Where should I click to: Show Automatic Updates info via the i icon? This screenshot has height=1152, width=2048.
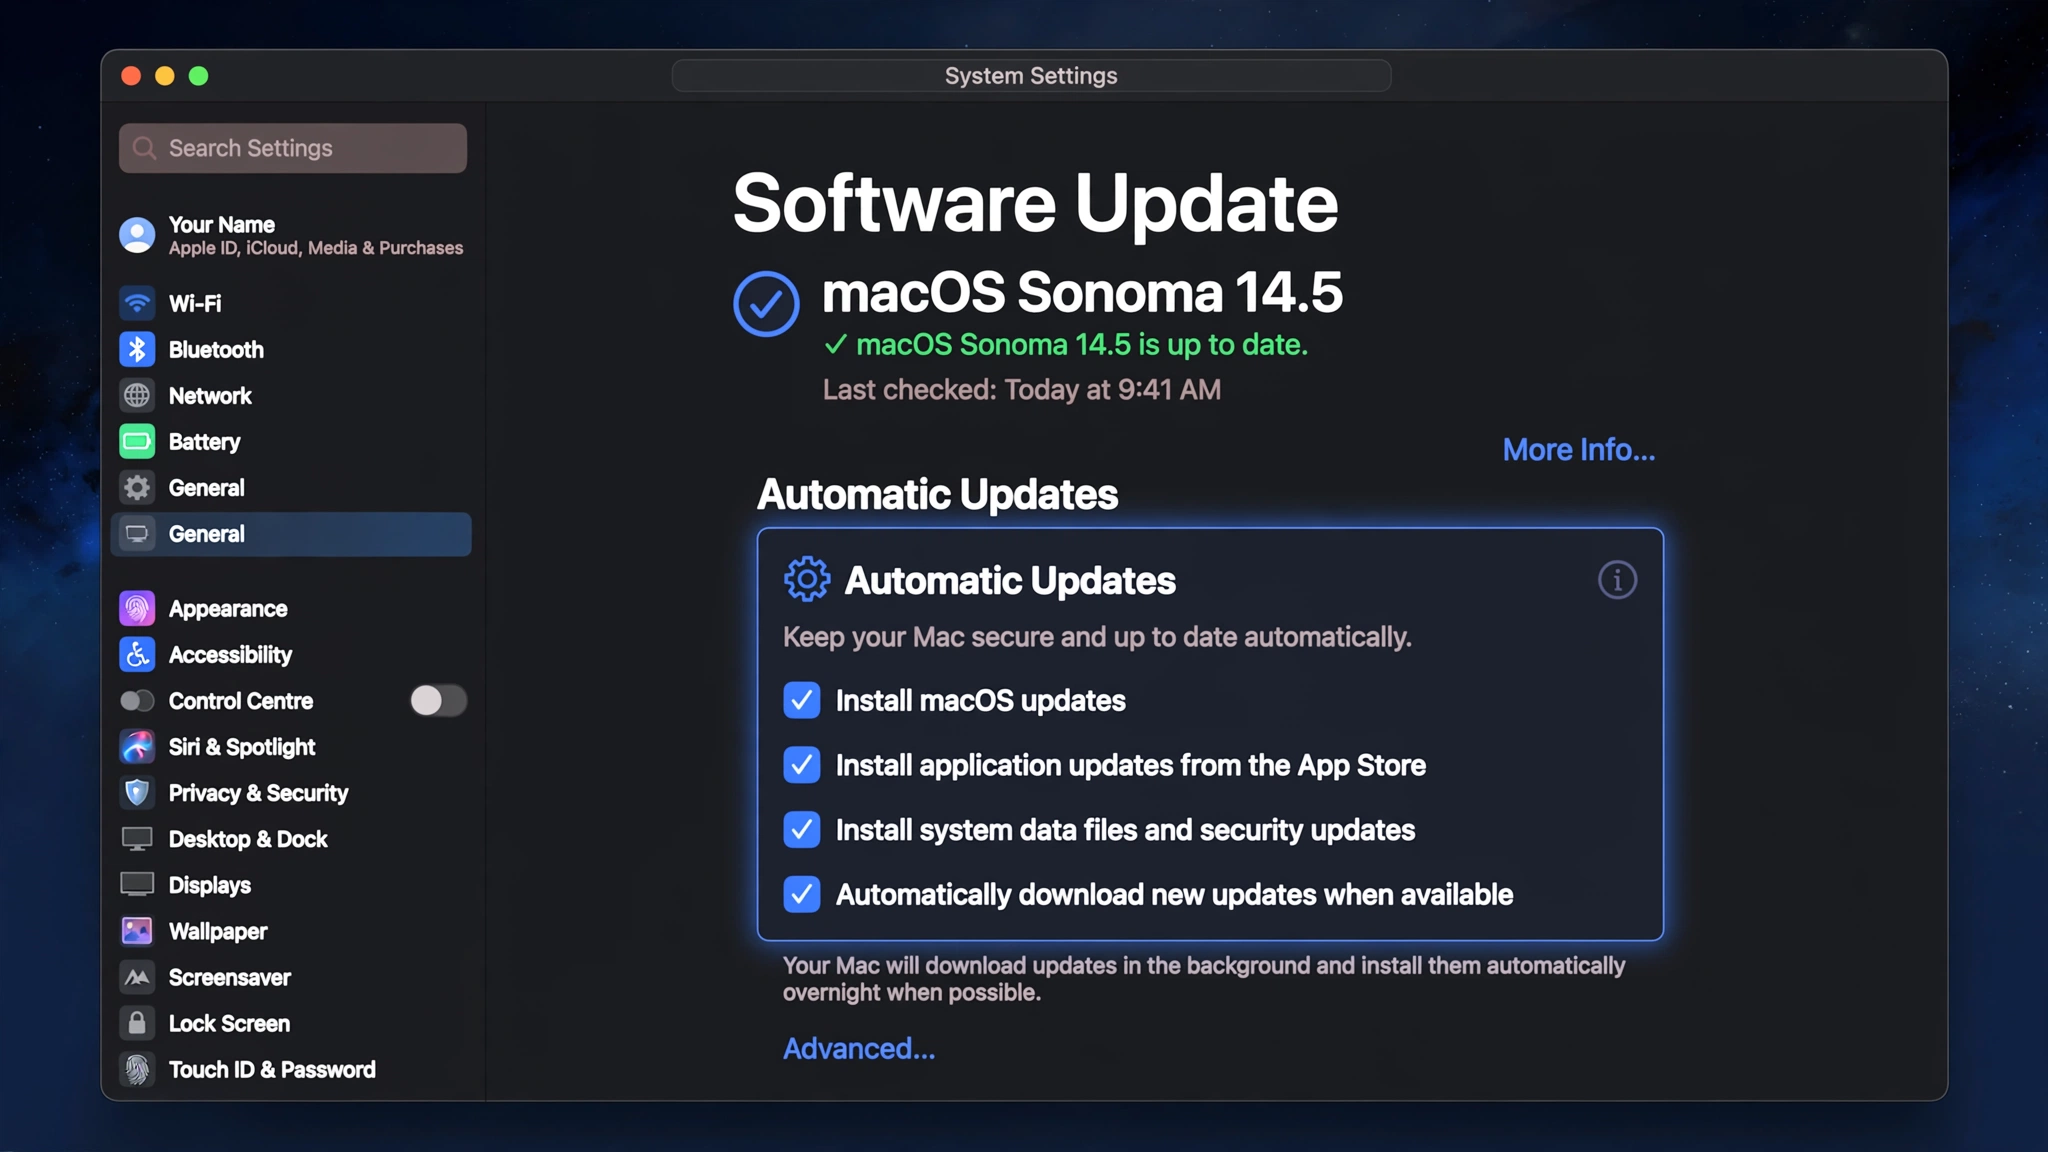pos(1617,579)
